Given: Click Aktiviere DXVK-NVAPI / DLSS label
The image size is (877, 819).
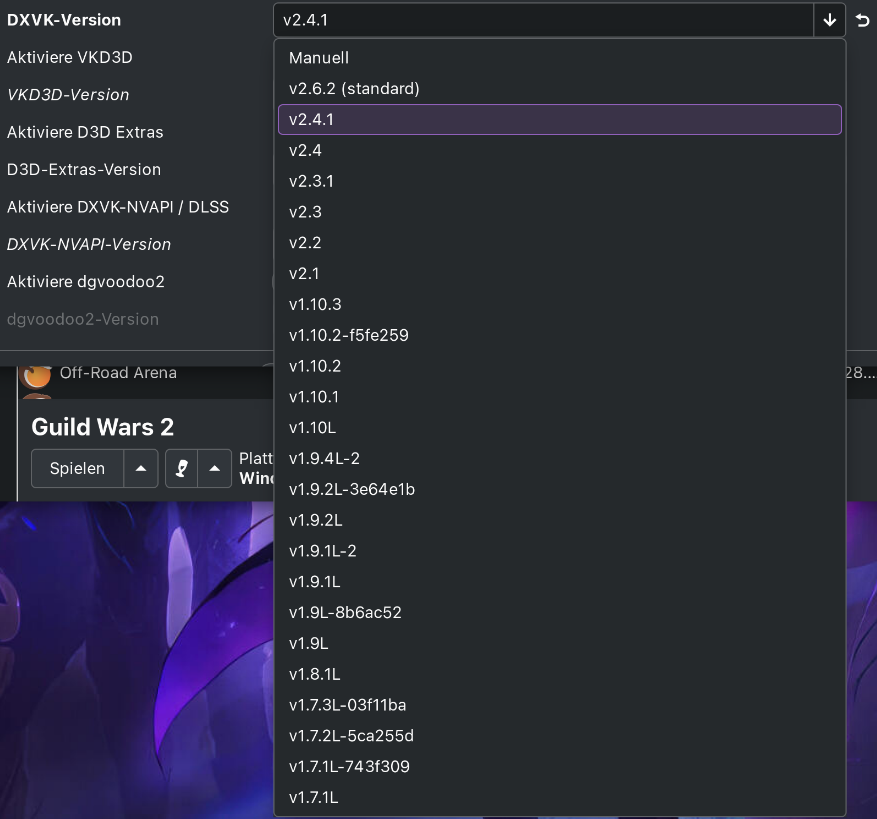Looking at the screenshot, I should (118, 207).
